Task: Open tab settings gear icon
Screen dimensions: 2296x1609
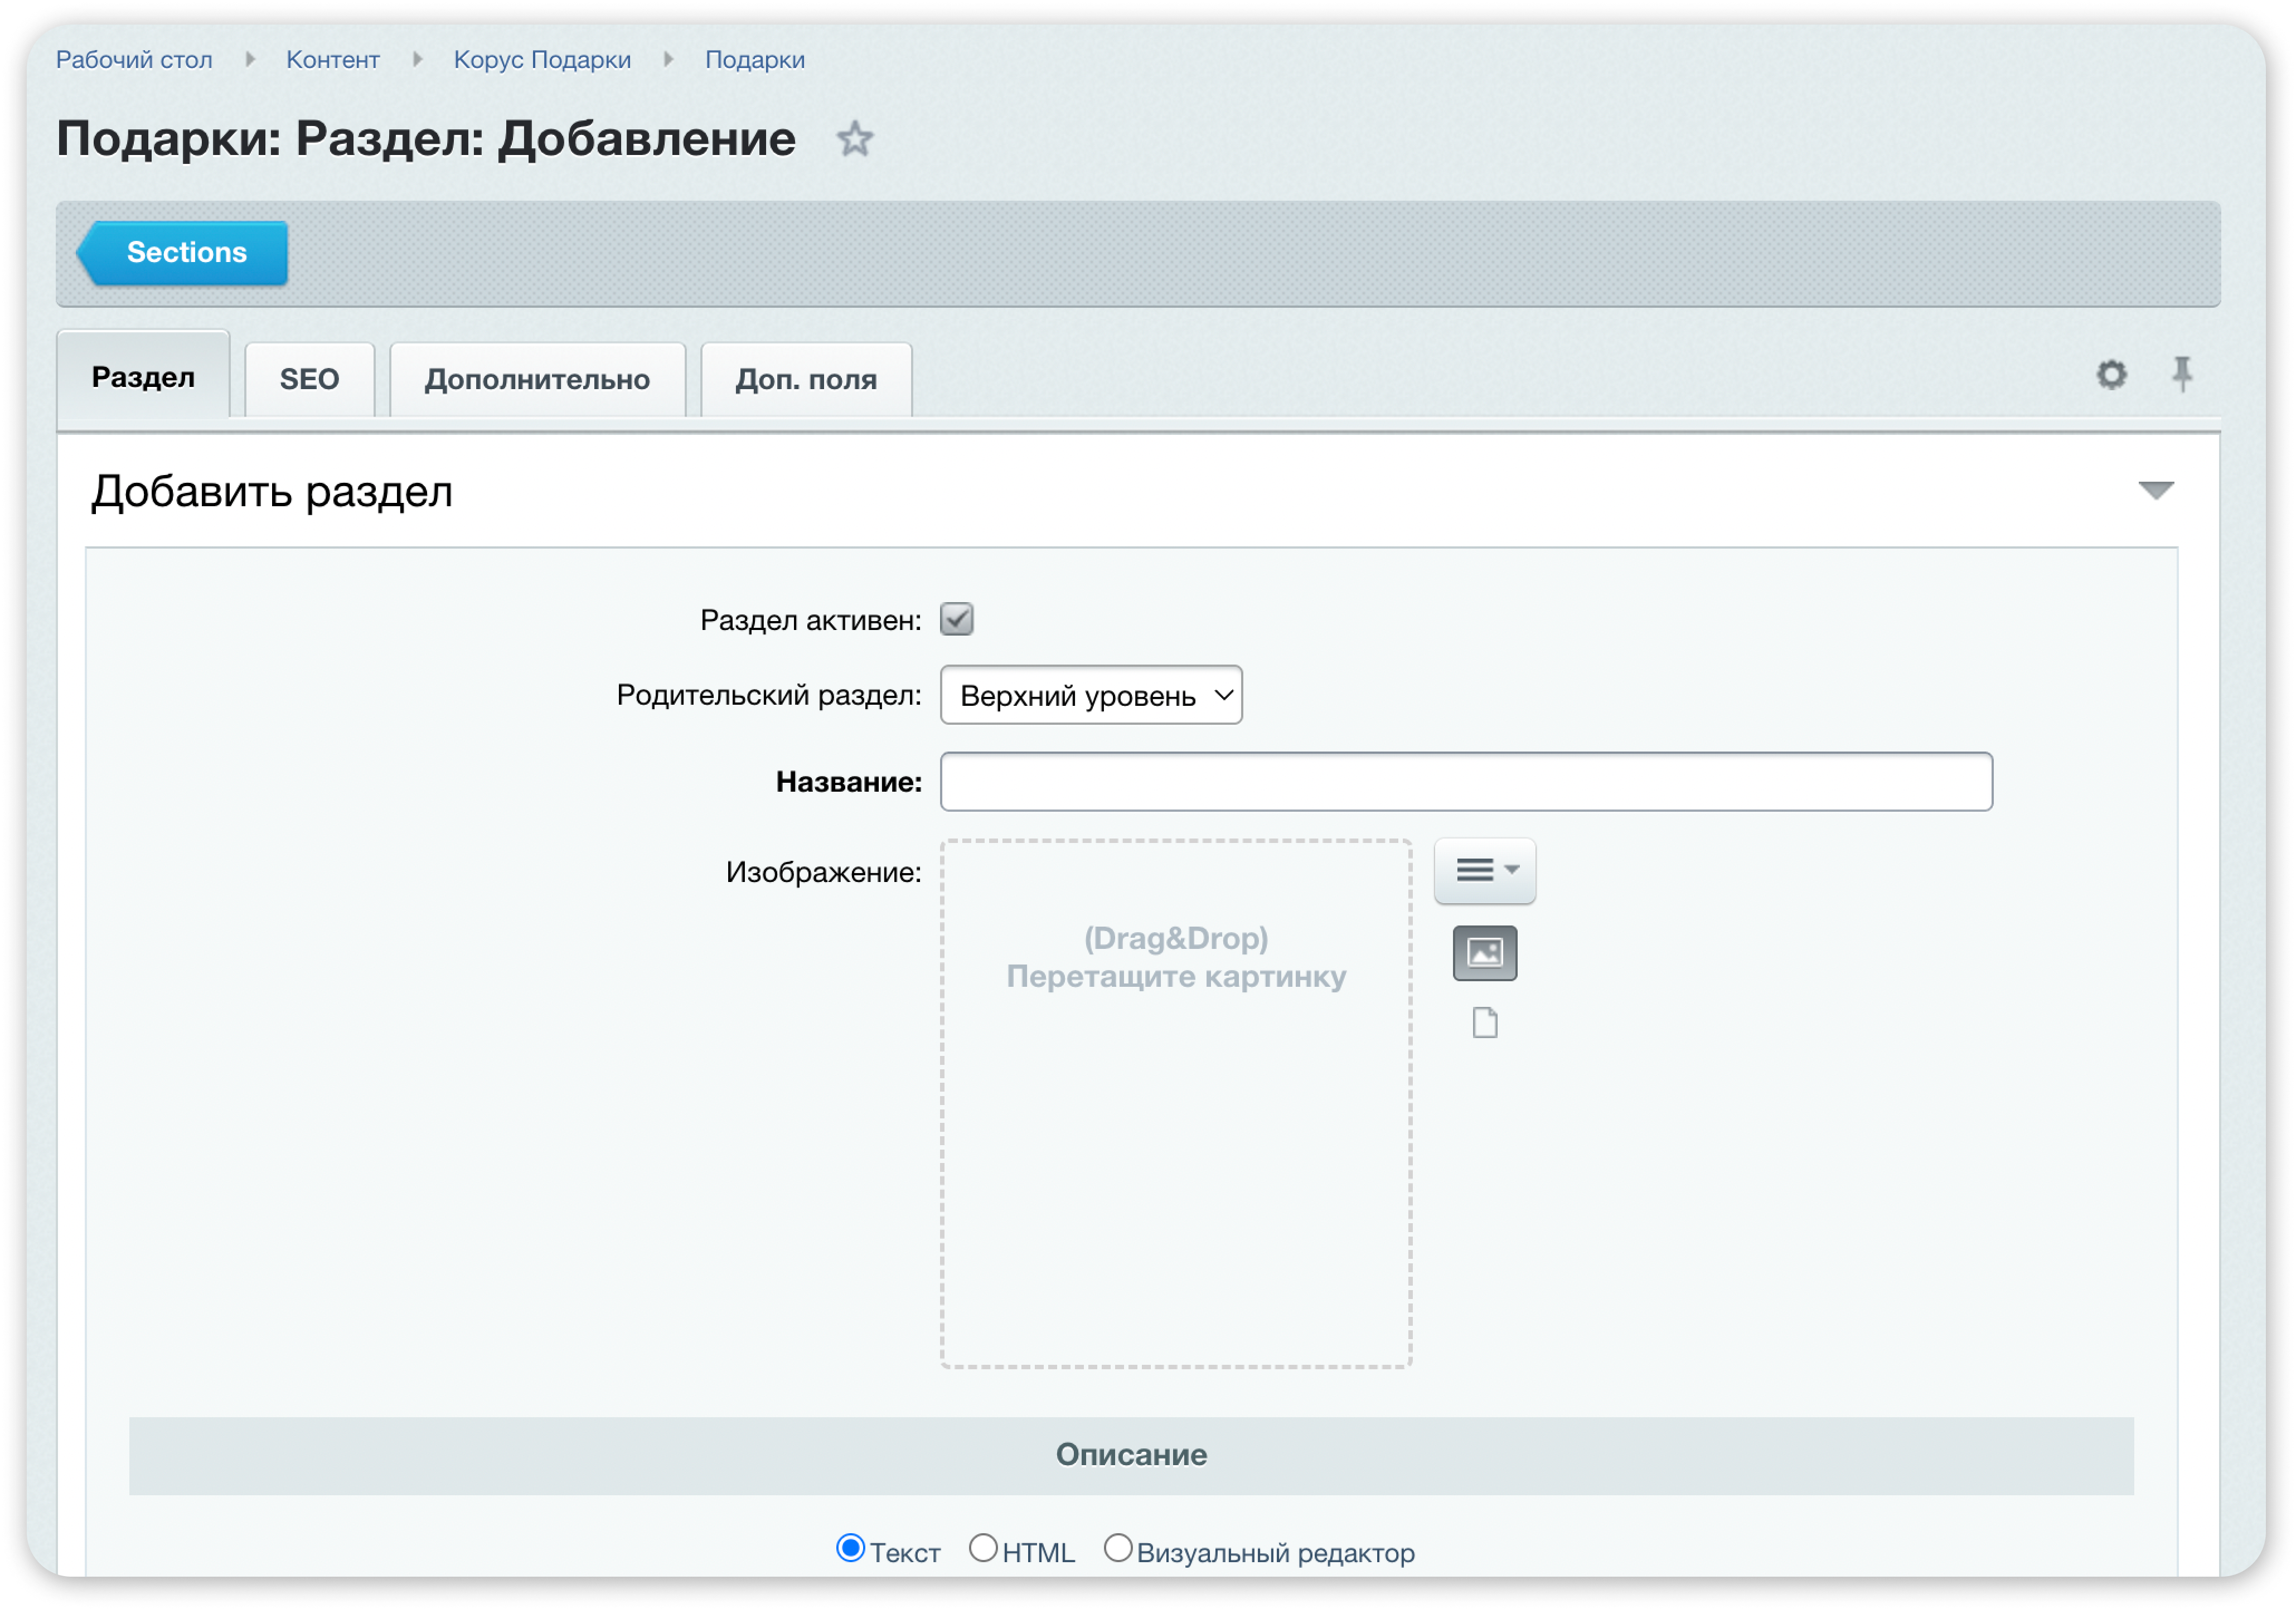Action: 2111,376
